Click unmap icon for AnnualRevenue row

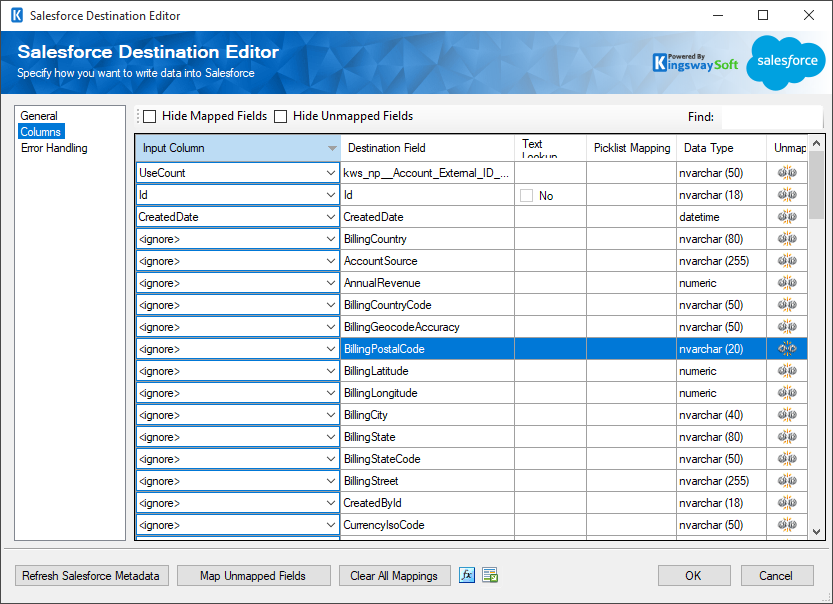pos(787,283)
